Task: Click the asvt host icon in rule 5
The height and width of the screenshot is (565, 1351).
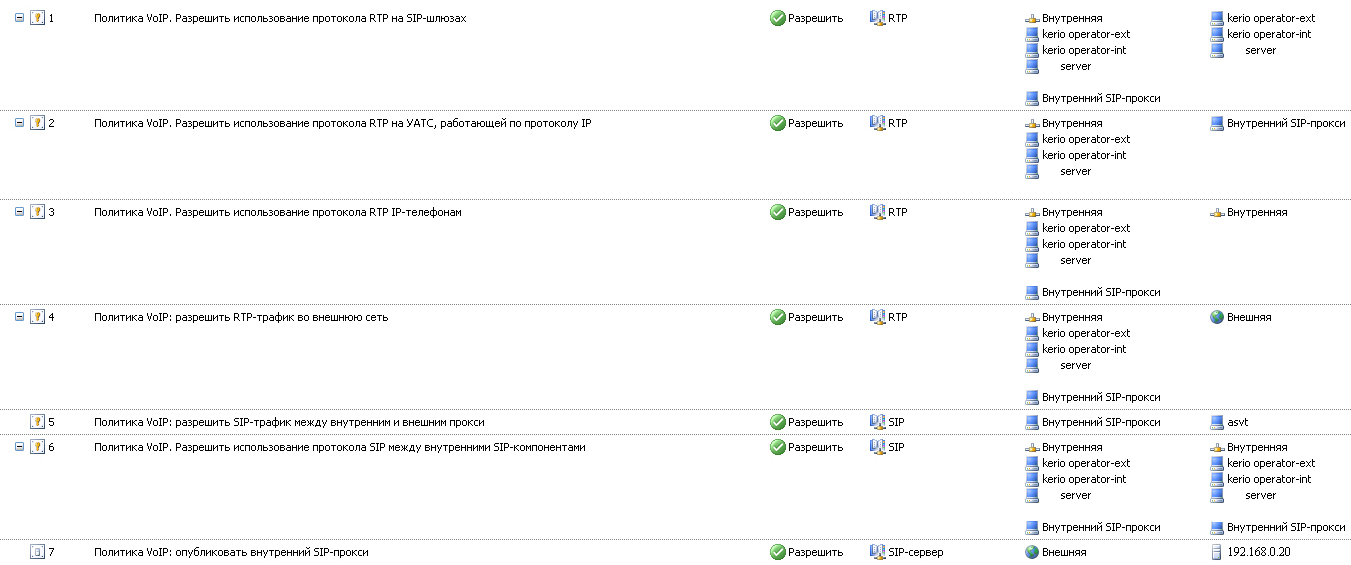Action: click(1217, 422)
